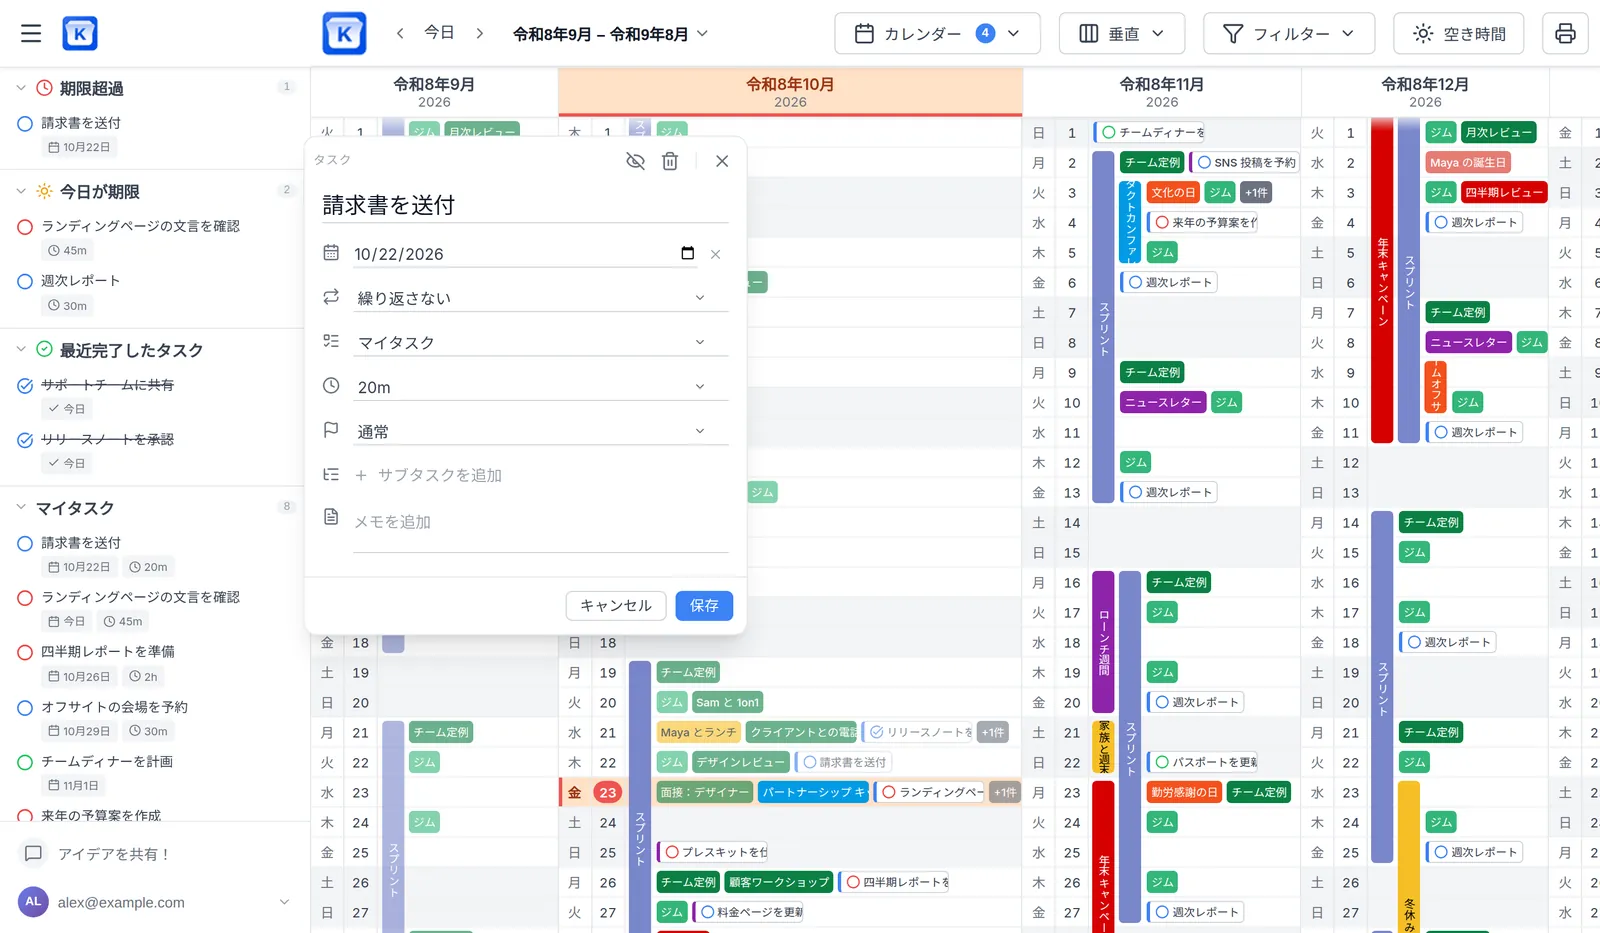The width and height of the screenshot is (1600, 933).
Task: Click the K logo beside the calendar navigation
Action: coord(344,33)
